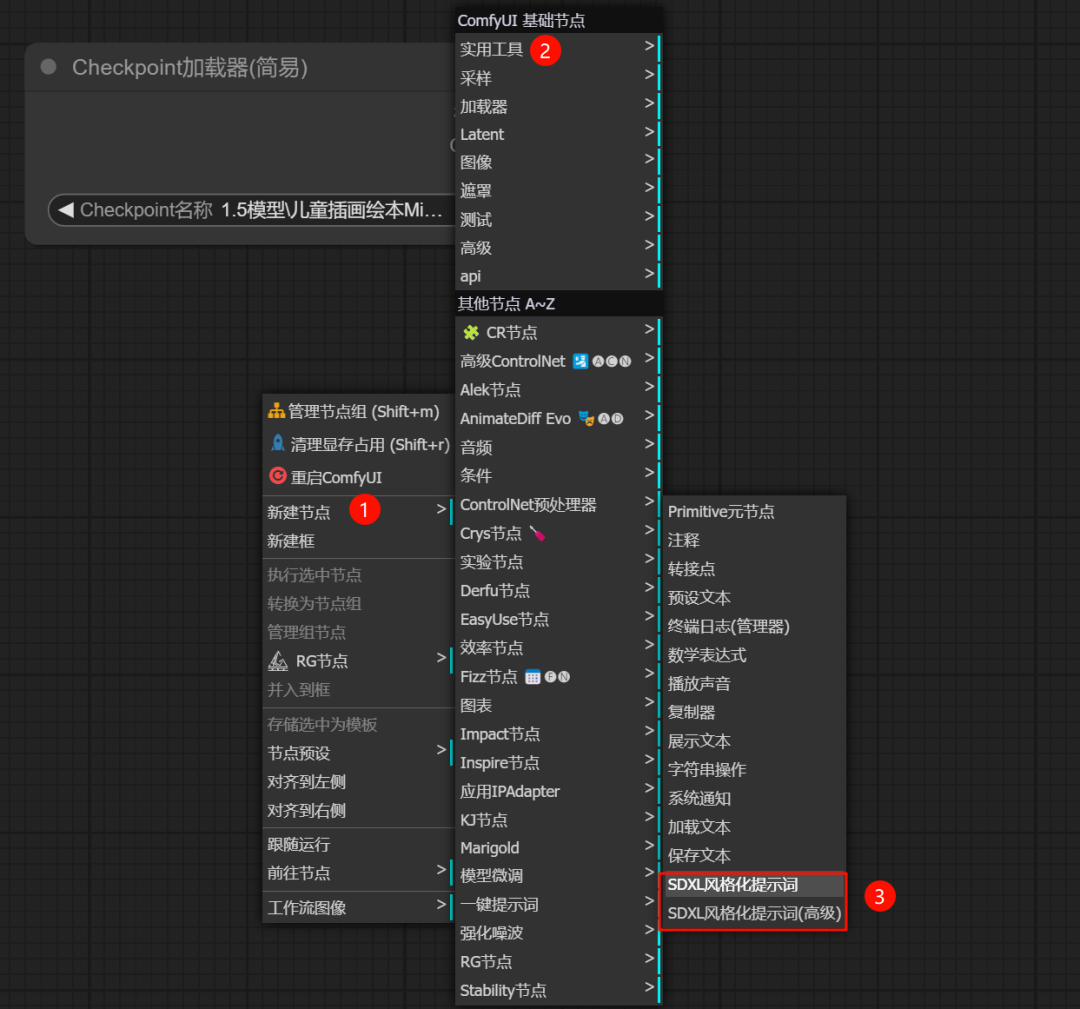Expand the 前往节点 submenu
Screen dimensions: 1080x1009
pyautogui.click(x=357, y=873)
